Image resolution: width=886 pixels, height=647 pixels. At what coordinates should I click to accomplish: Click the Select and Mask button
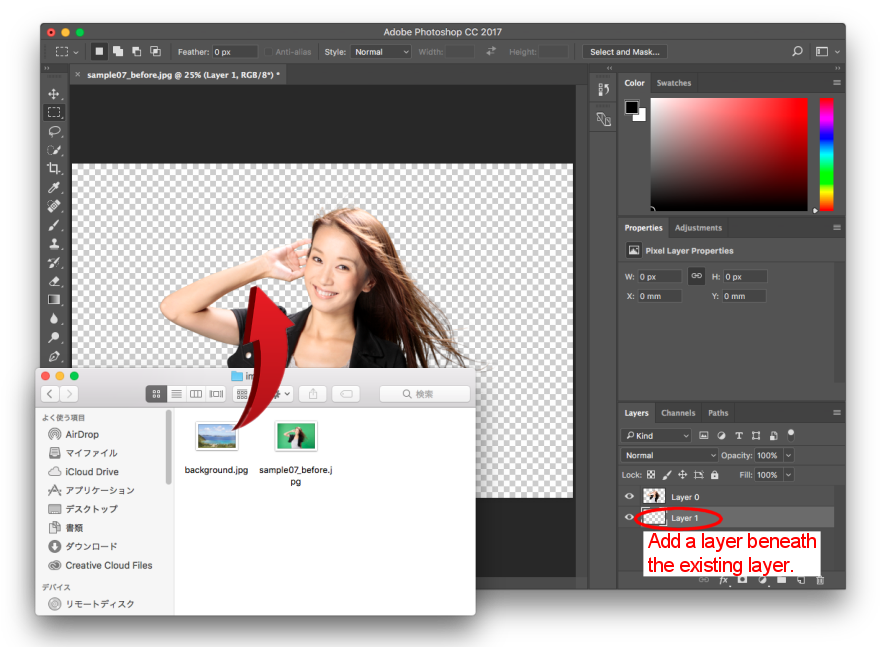pyautogui.click(x=625, y=51)
